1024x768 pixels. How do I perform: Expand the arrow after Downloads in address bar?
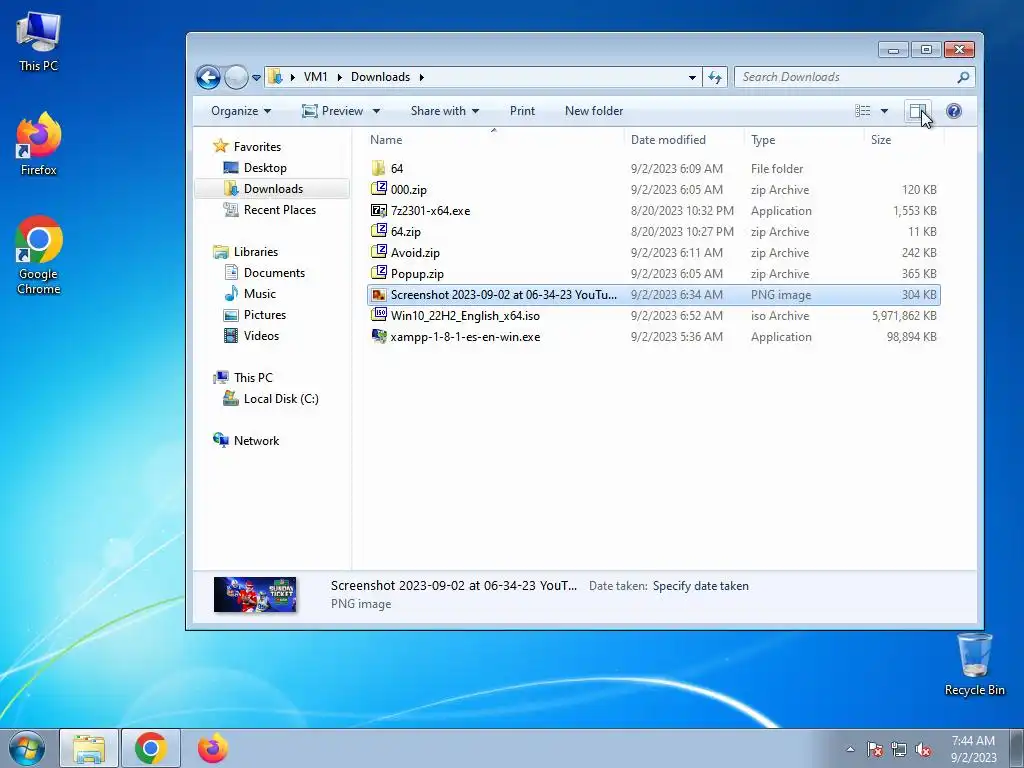(422, 77)
